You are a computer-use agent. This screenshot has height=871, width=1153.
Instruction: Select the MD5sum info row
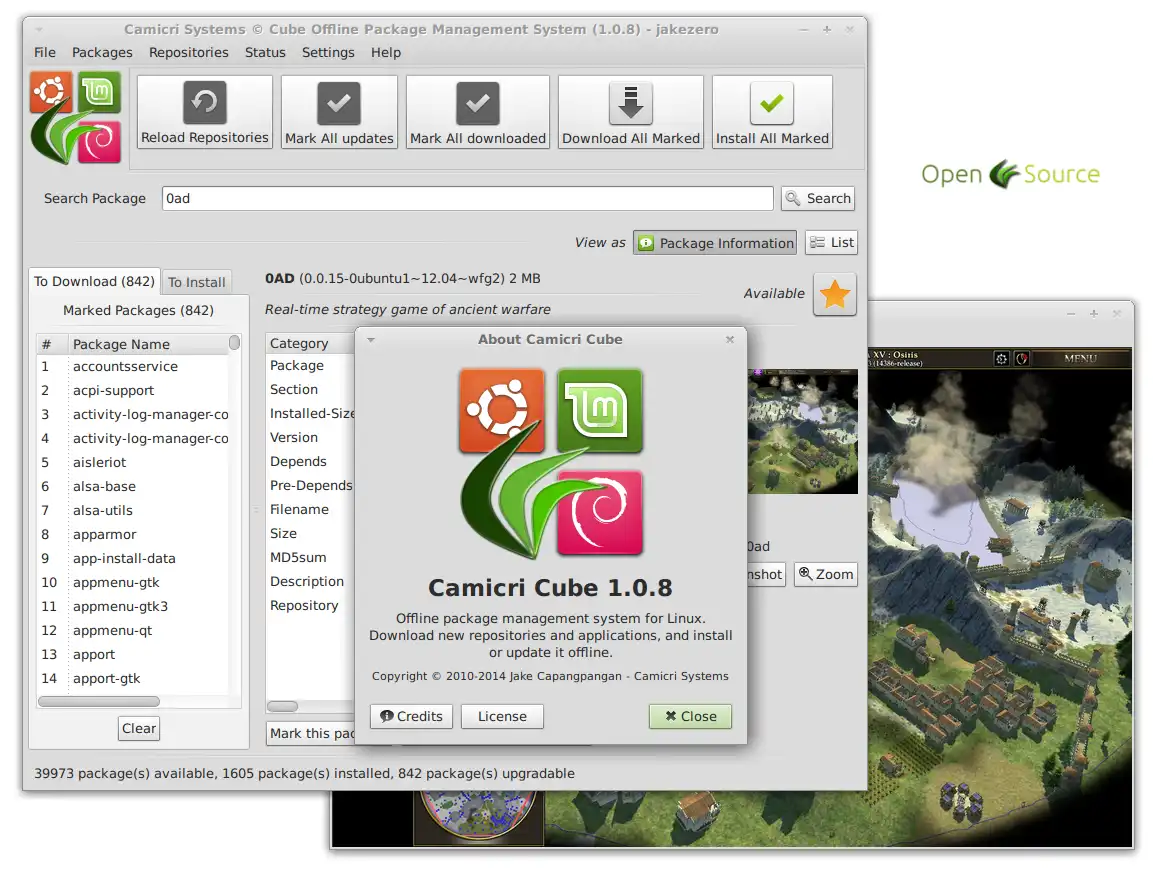pos(310,558)
